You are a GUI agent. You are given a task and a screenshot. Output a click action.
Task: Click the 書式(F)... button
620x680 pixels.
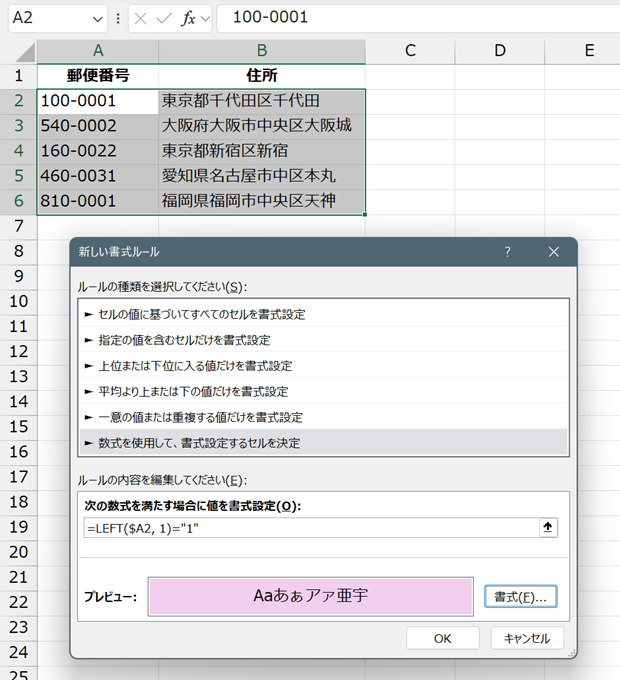point(520,597)
